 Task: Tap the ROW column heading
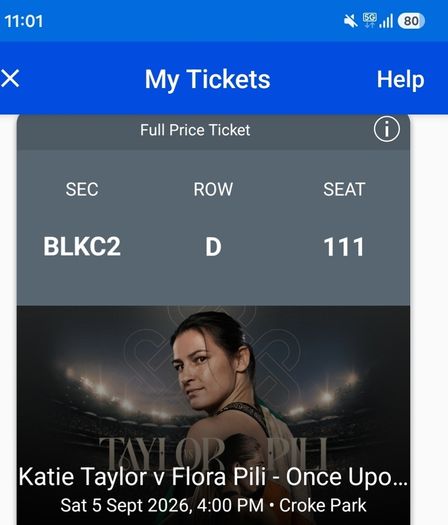(213, 189)
